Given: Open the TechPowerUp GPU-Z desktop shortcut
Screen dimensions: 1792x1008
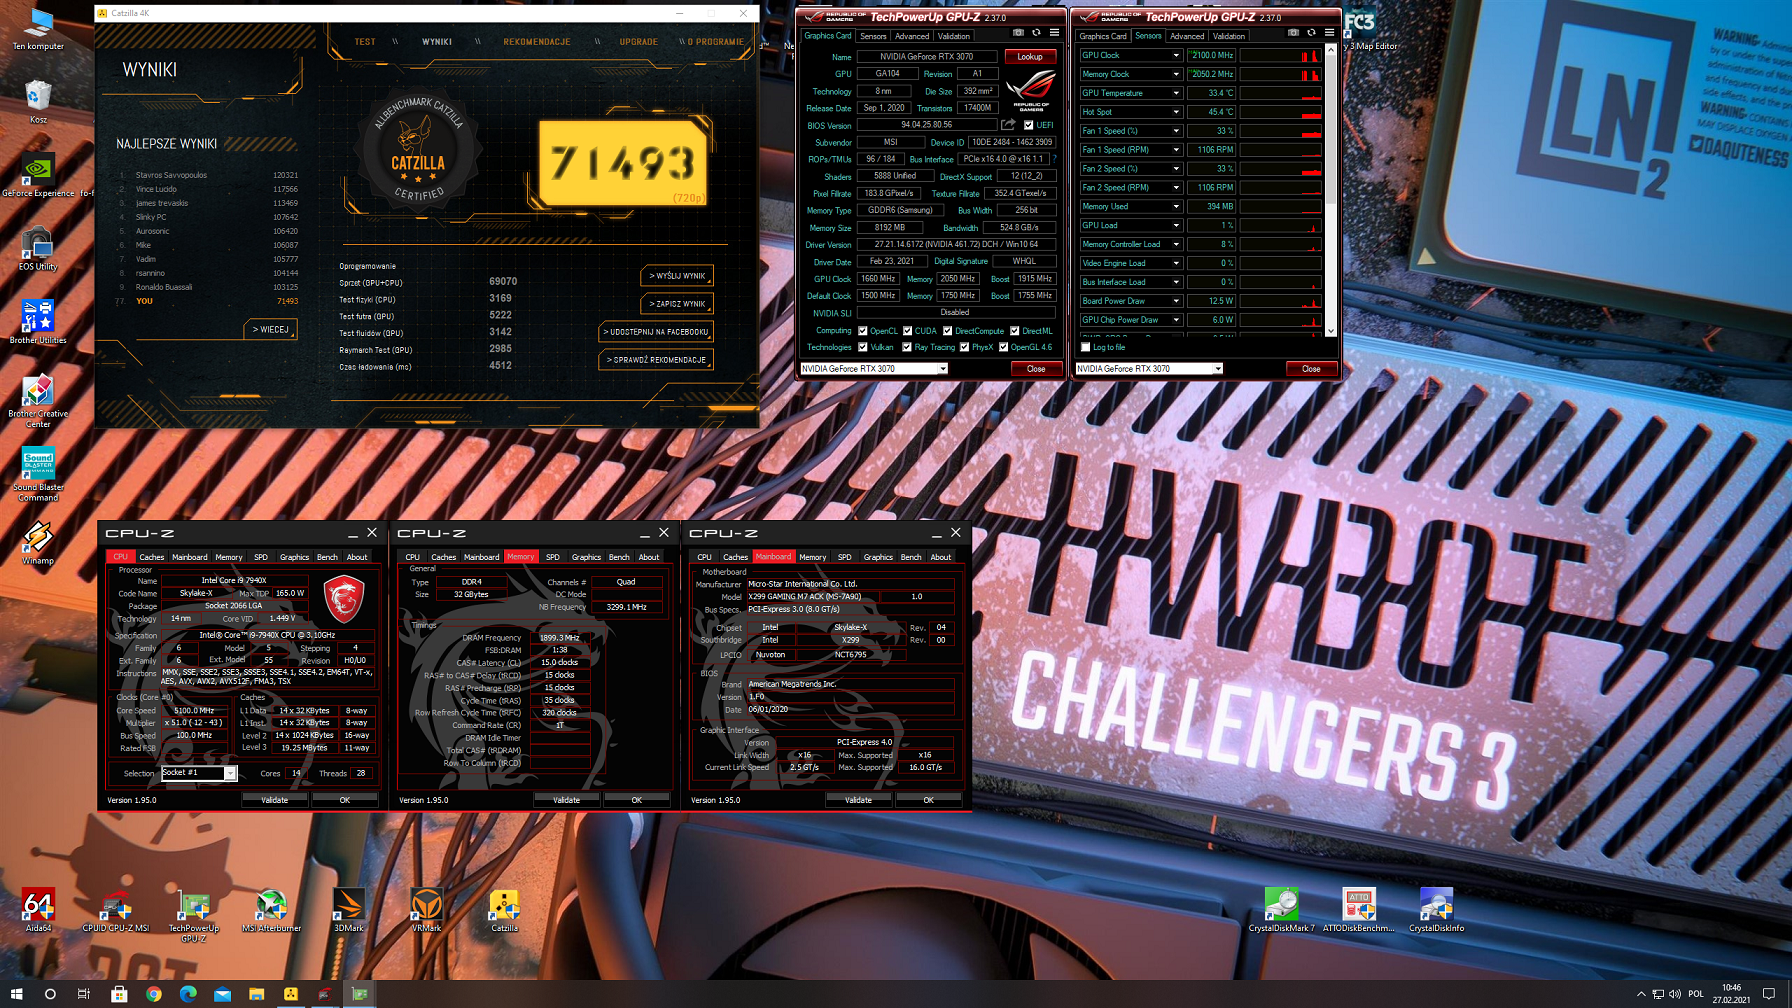Looking at the screenshot, I should click(193, 914).
